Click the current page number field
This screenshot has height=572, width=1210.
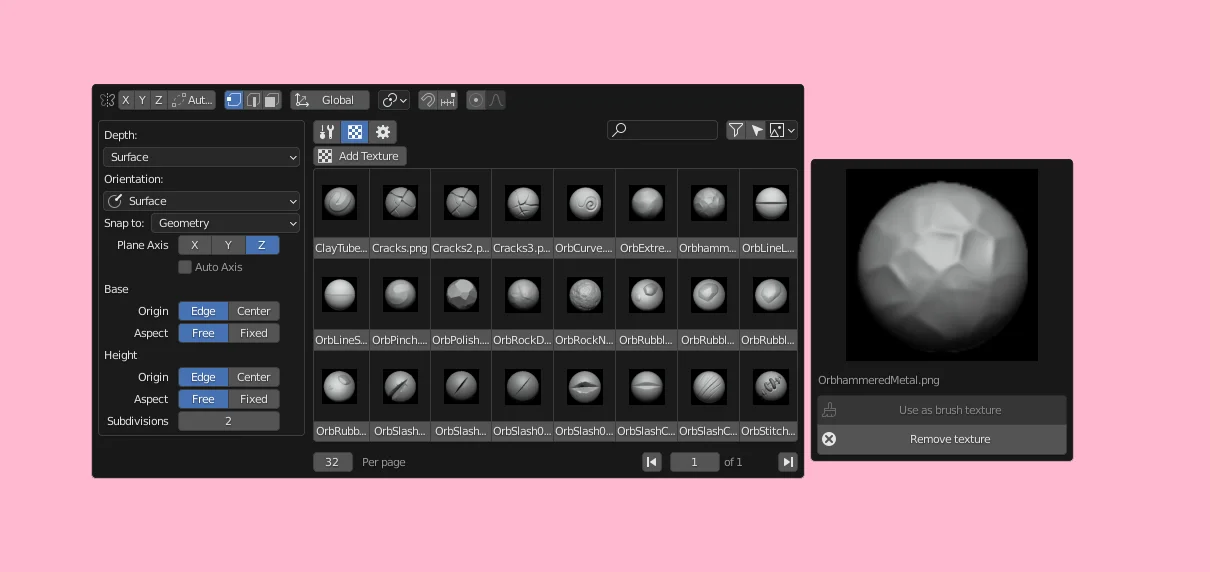pyautogui.click(x=695, y=462)
